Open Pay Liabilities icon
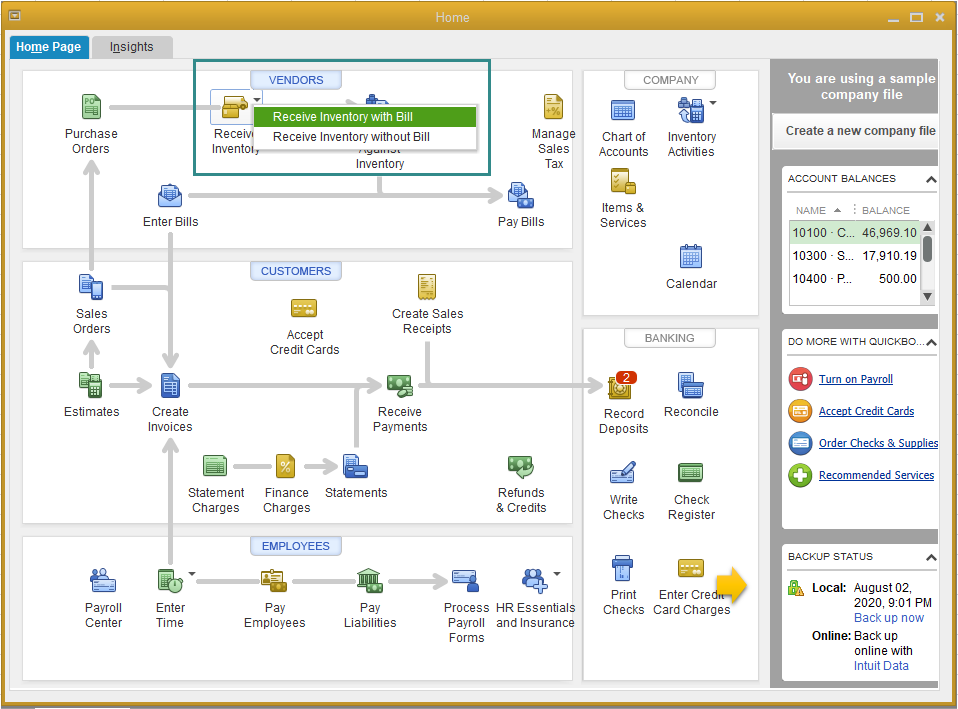The width and height of the screenshot is (958, 709). pyautogui.click(x=370, y=581)
